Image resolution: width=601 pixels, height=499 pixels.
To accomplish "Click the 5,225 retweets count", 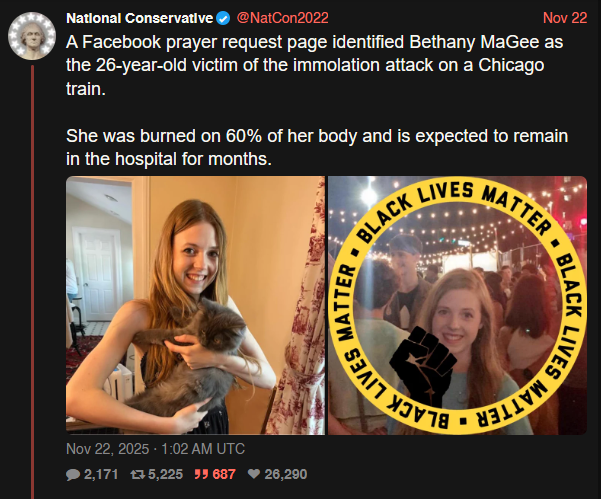I will pos(168,474).
